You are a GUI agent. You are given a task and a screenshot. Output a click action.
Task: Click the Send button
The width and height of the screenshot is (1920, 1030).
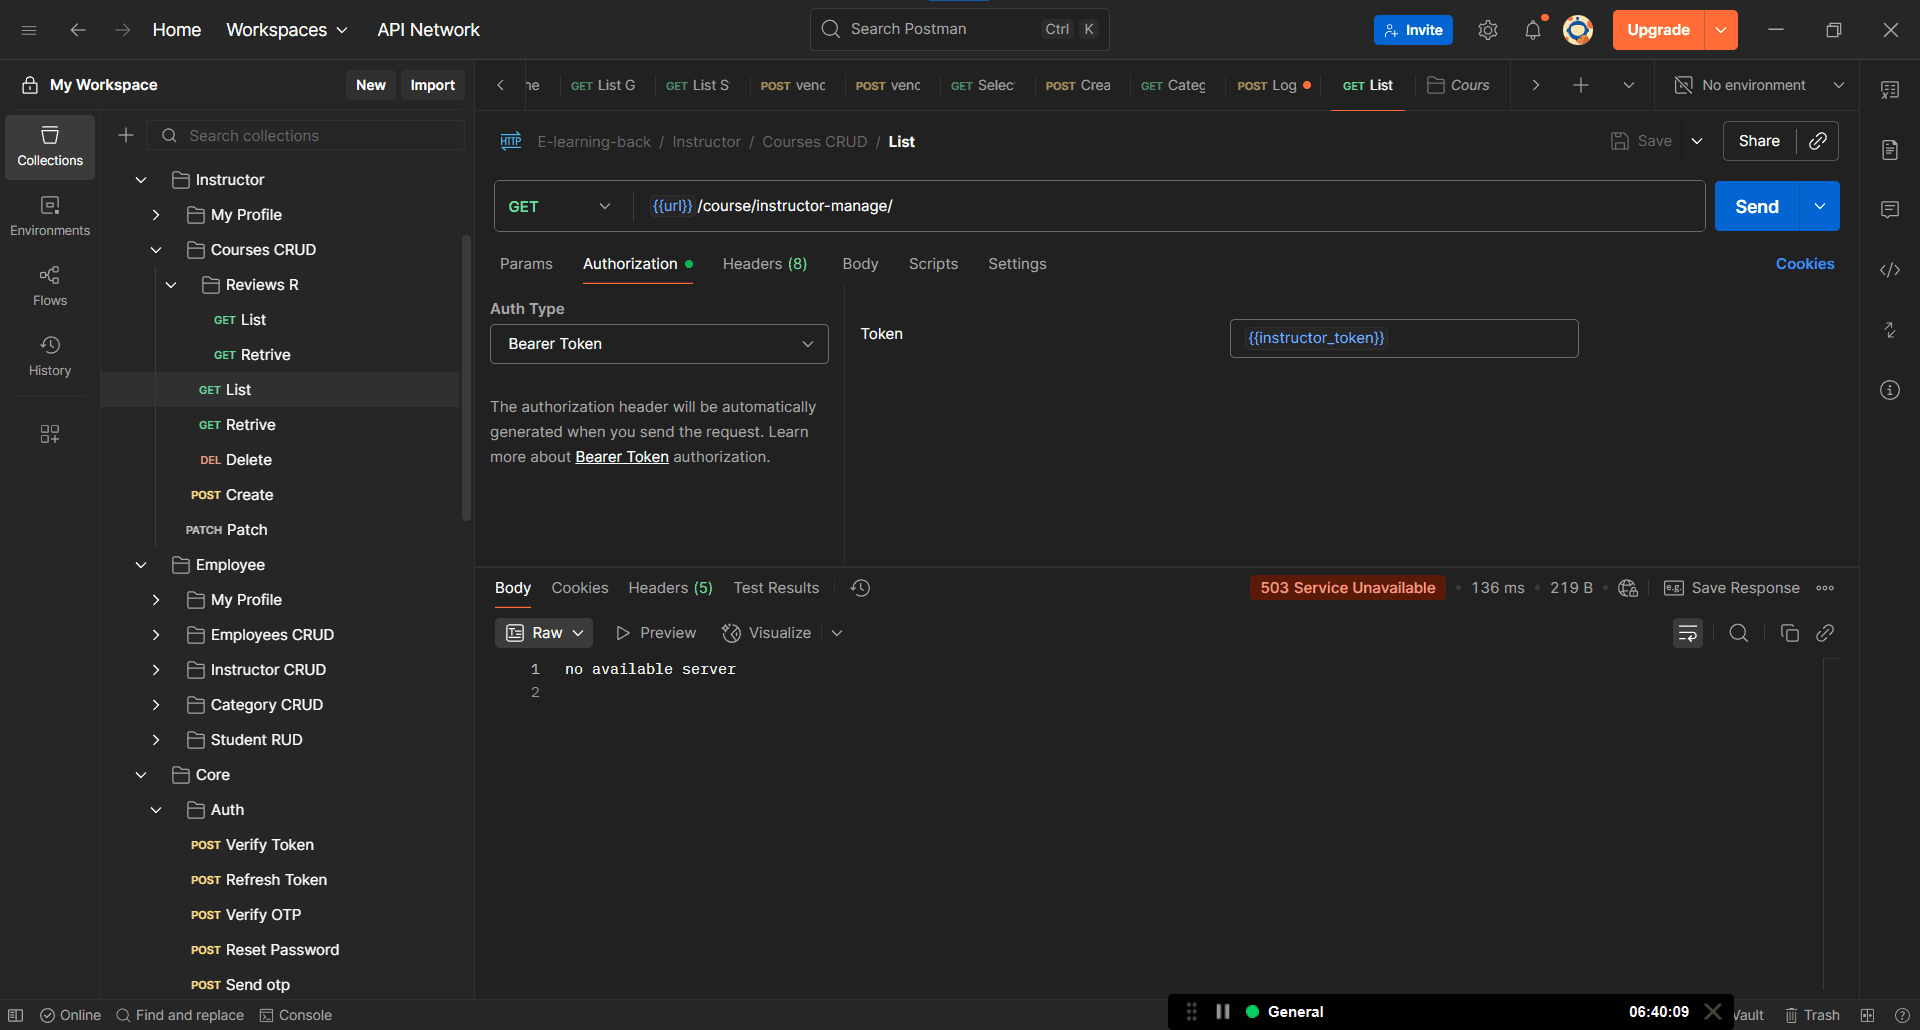1757,206
